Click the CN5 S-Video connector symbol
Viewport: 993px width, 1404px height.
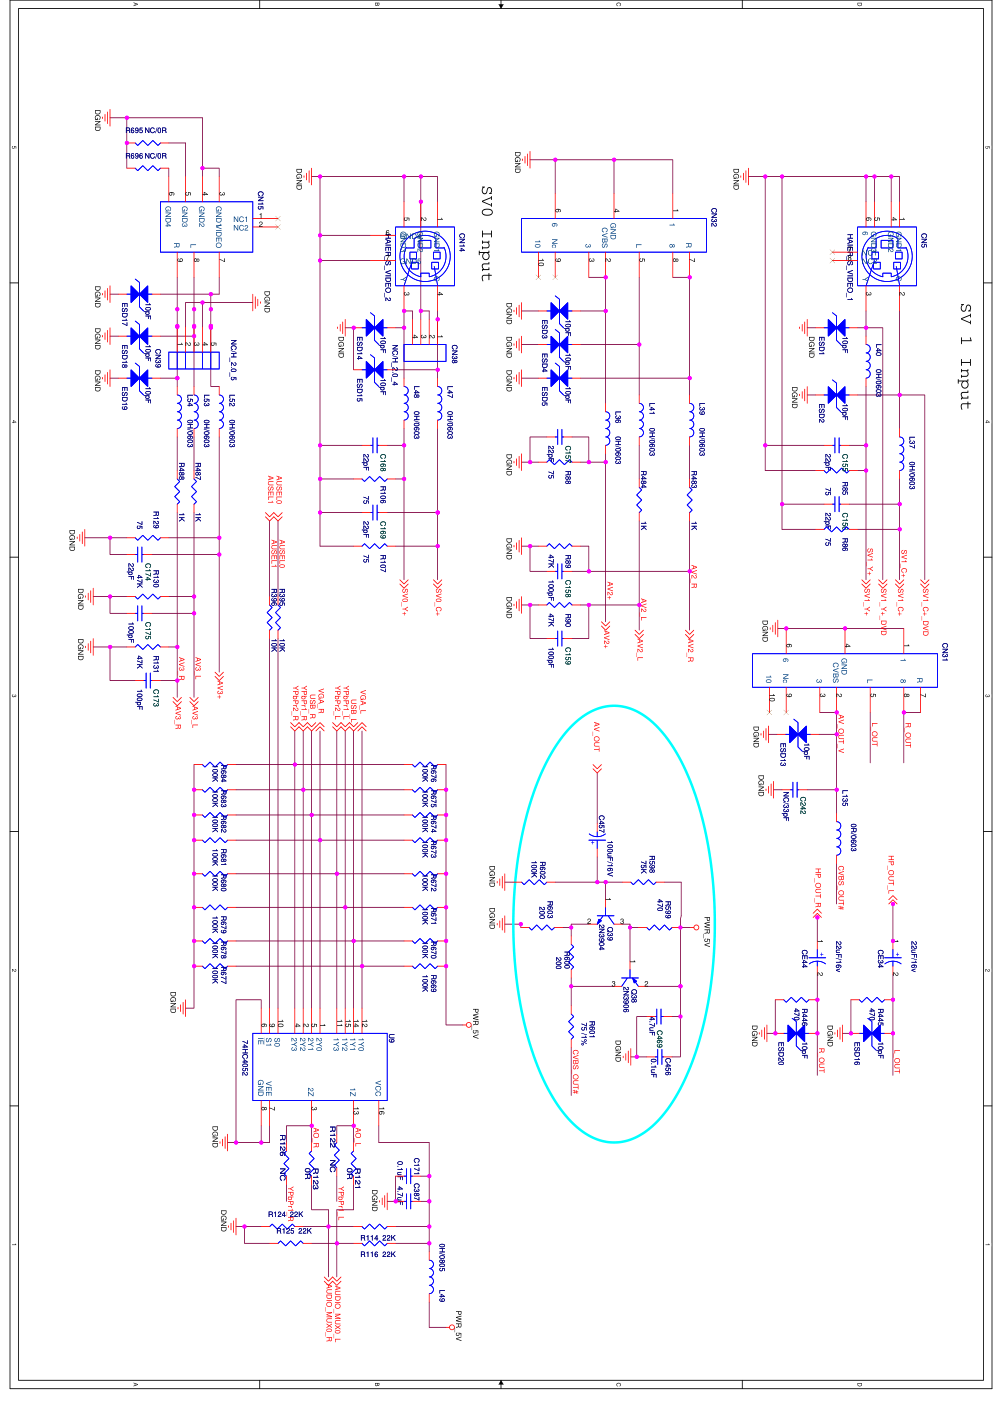[x=888, y=255]
